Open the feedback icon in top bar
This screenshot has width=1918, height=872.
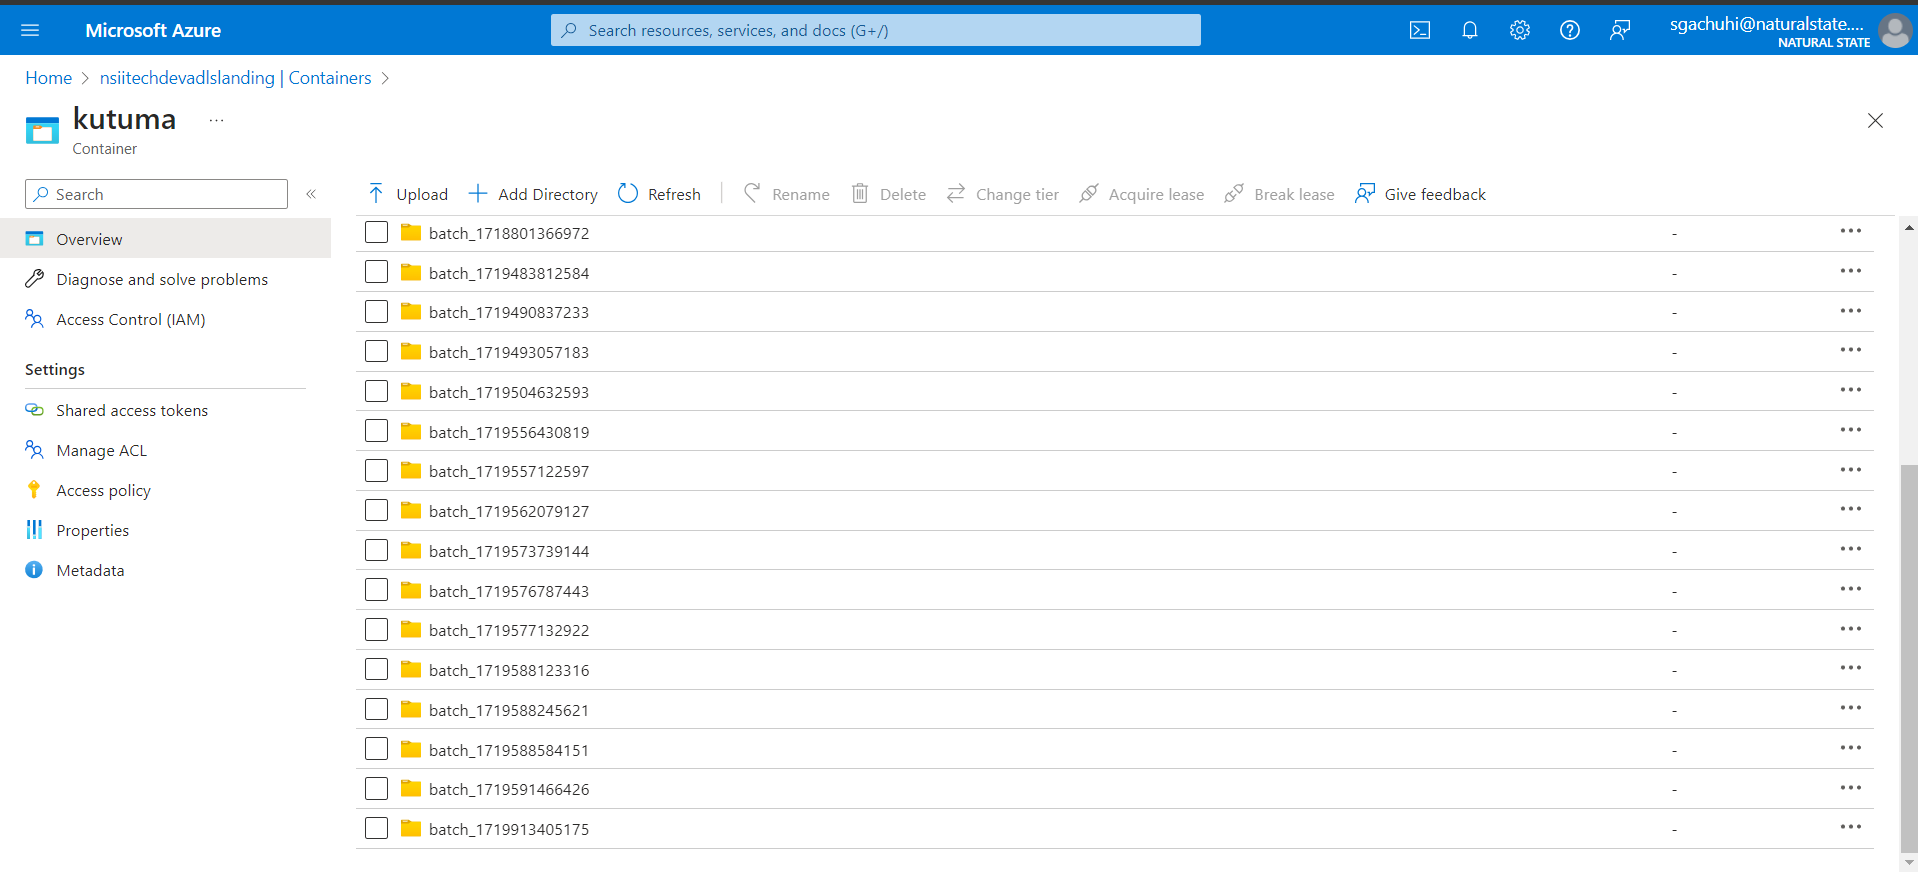coord(1620,30)
